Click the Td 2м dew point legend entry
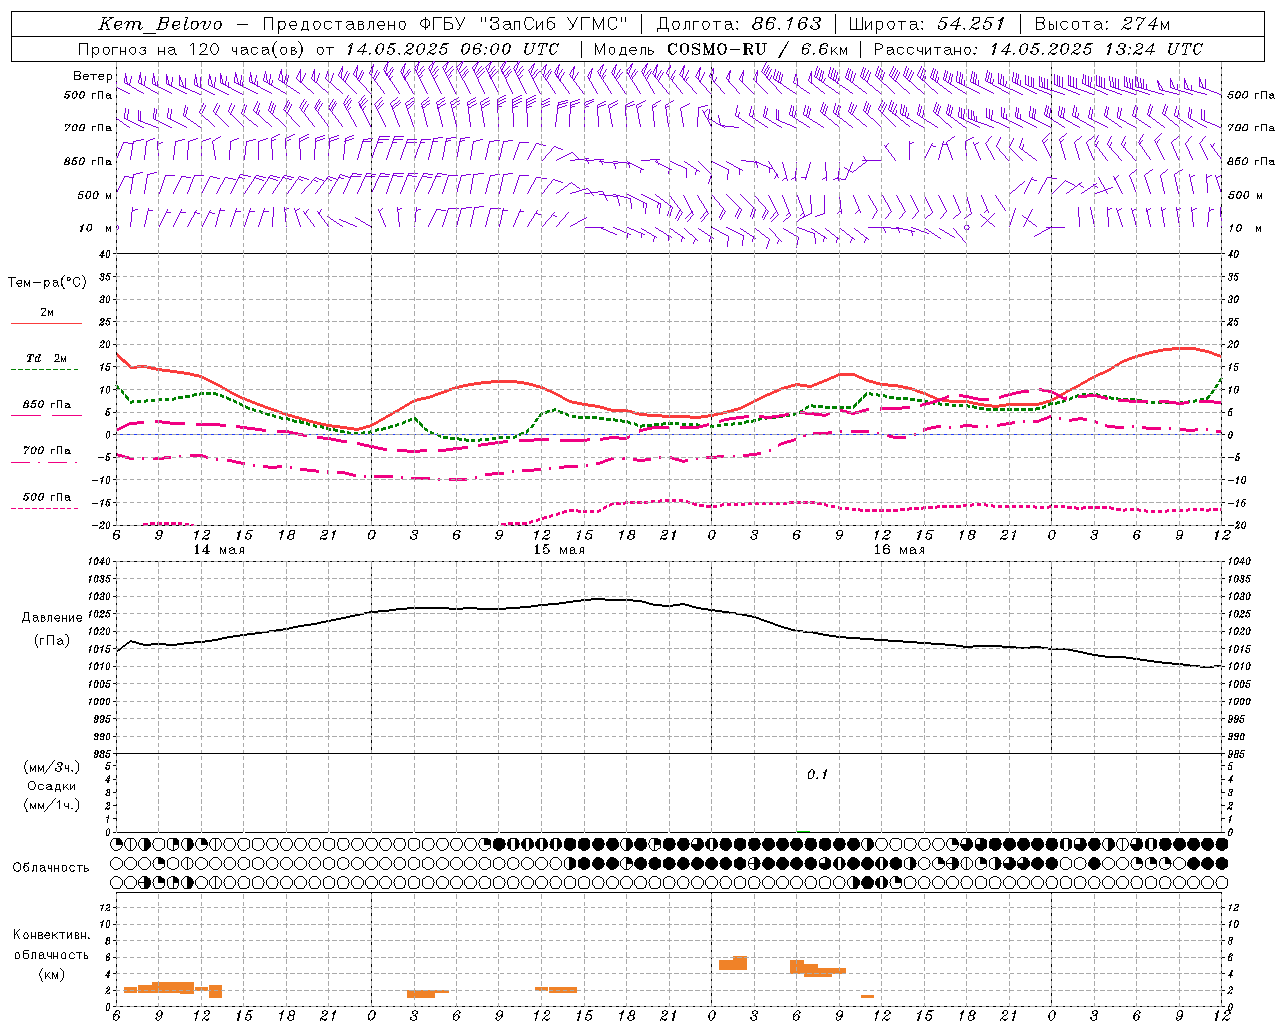Viewport: 1280px width, 1024px height. pos(47,358)
